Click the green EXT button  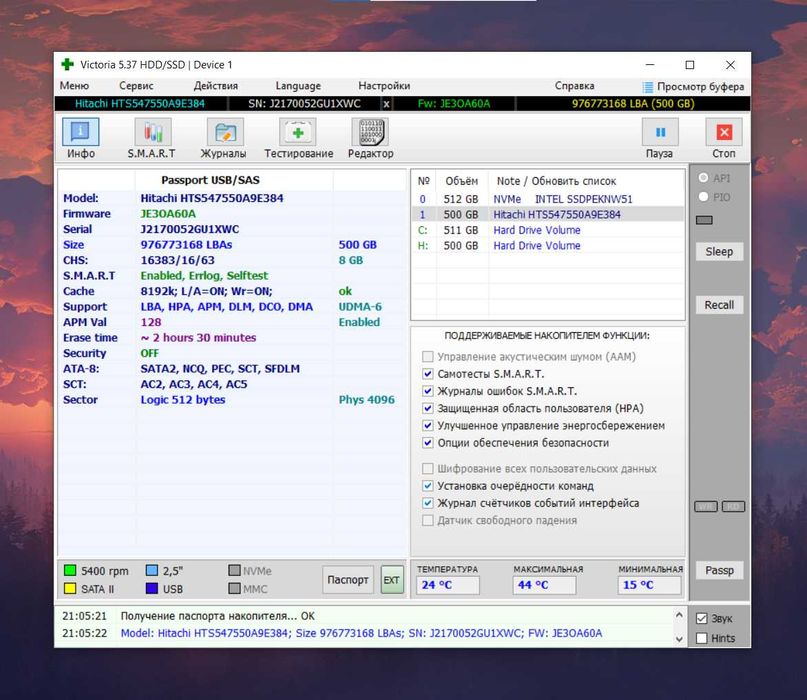click(x=392, y=580)
